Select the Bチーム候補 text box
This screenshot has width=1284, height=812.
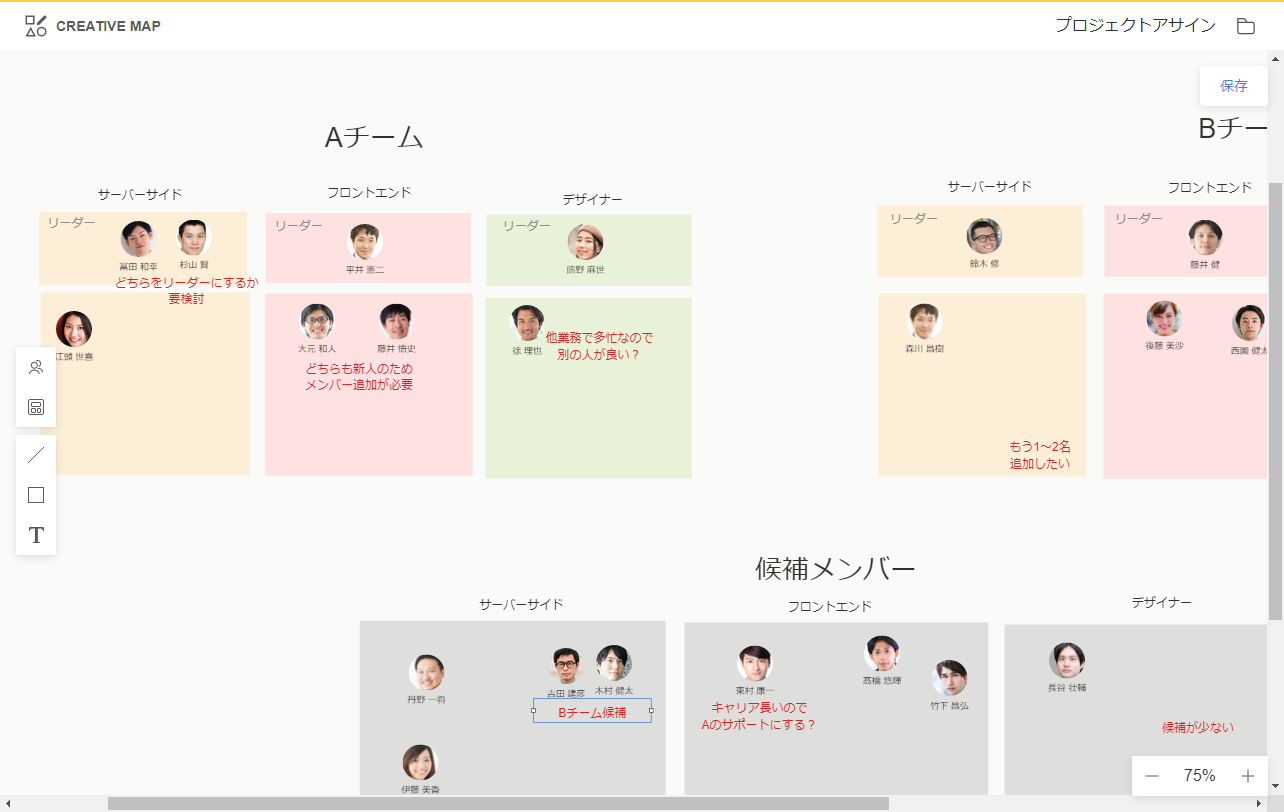tap(592, 711)
